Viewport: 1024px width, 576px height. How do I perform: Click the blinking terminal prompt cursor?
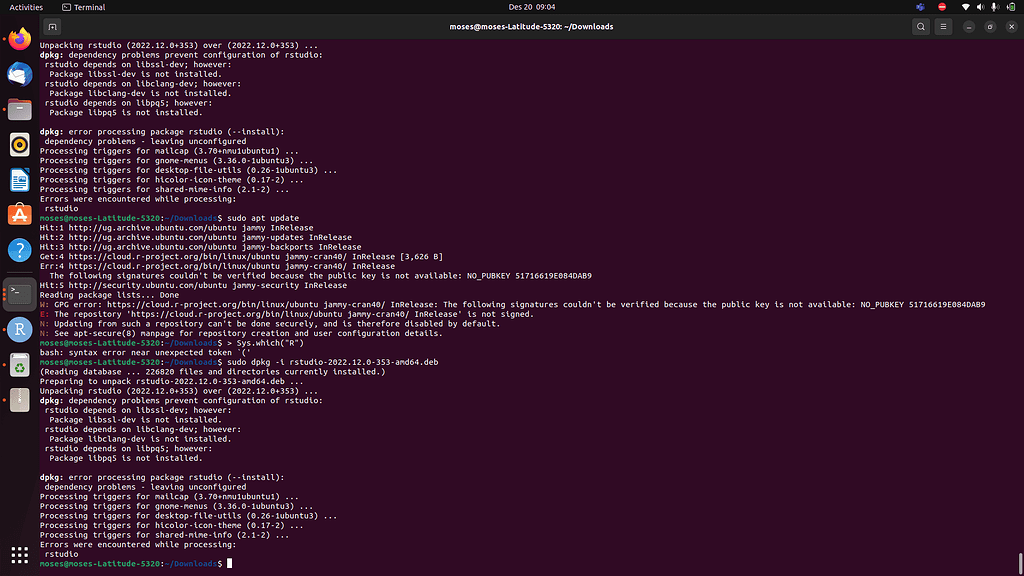pos(231,563)
